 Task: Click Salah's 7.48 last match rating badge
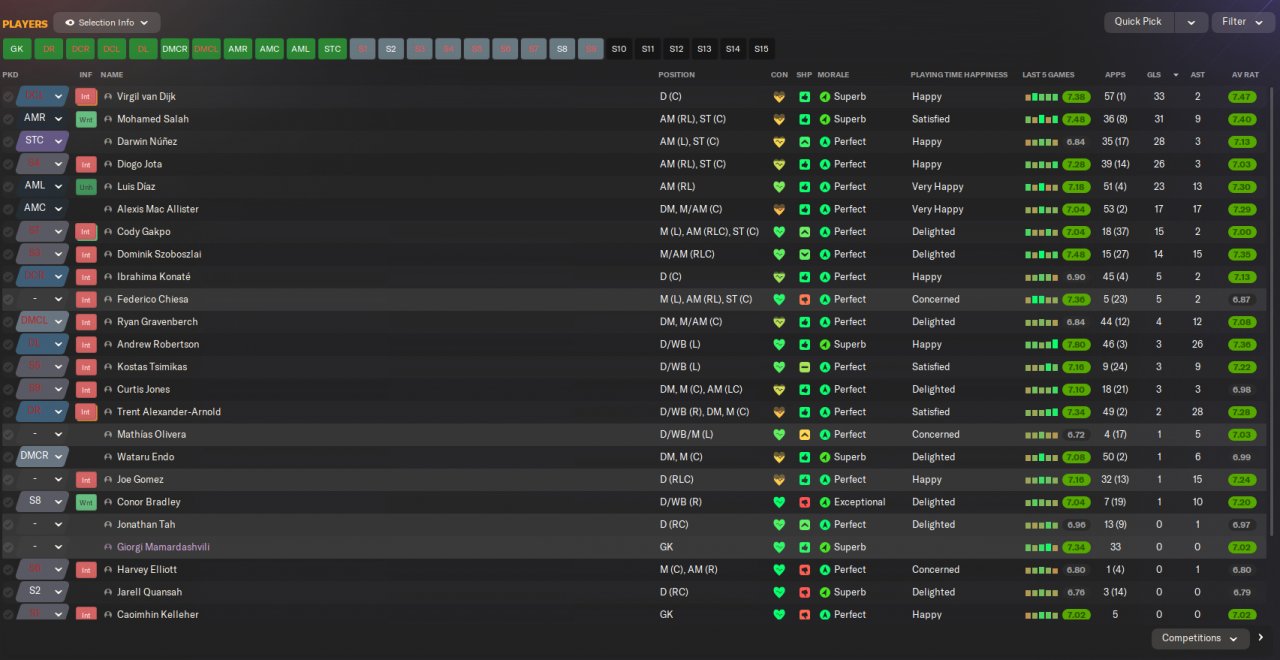(1076, 119)
